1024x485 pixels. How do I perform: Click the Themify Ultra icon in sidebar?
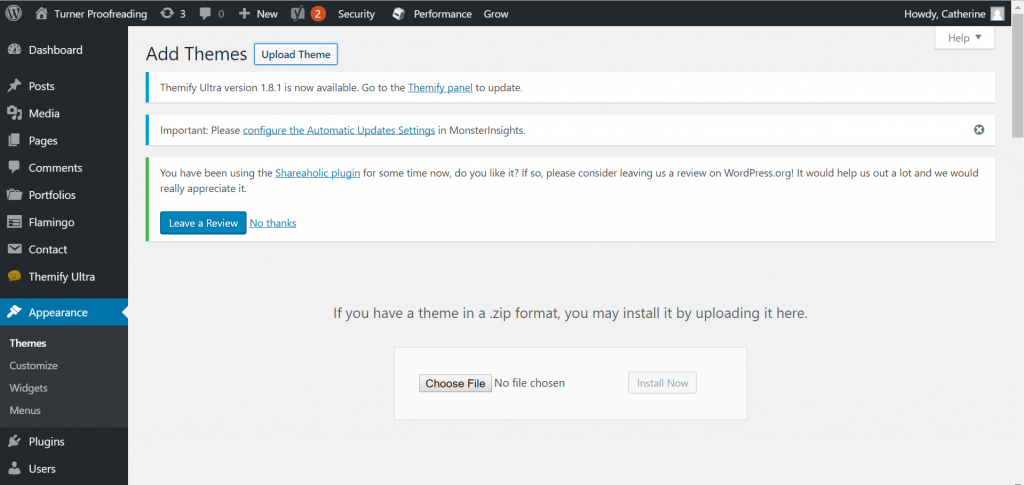point(14,276)
